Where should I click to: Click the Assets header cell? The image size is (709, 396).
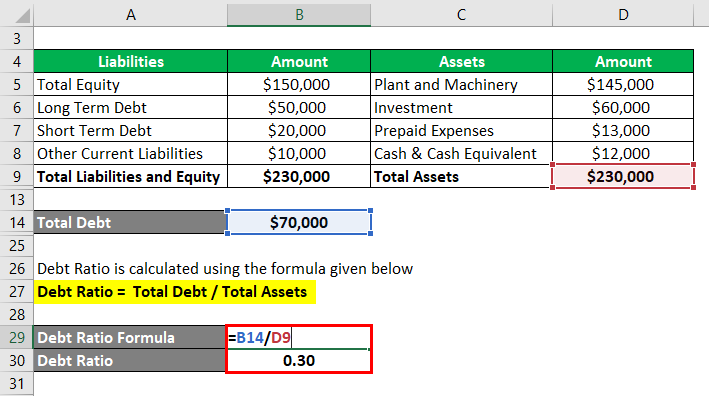(461, 61)
